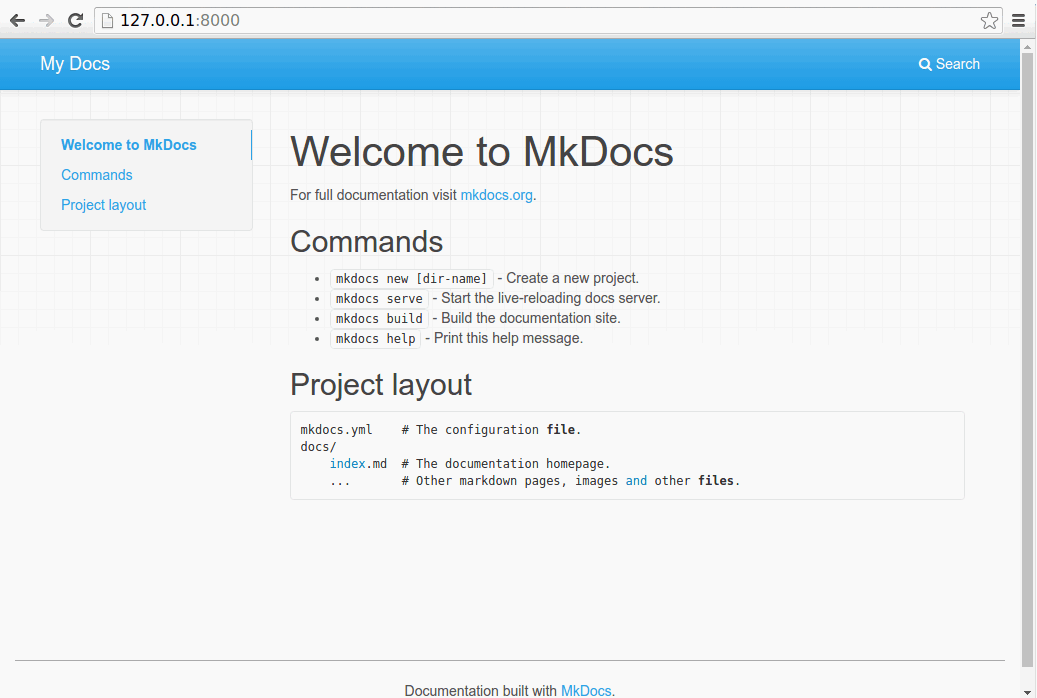Viewport: 1037px width, 698px height.
Task: Click the "mkdocs serve" inline code
Action: click(x=379, y=298)
